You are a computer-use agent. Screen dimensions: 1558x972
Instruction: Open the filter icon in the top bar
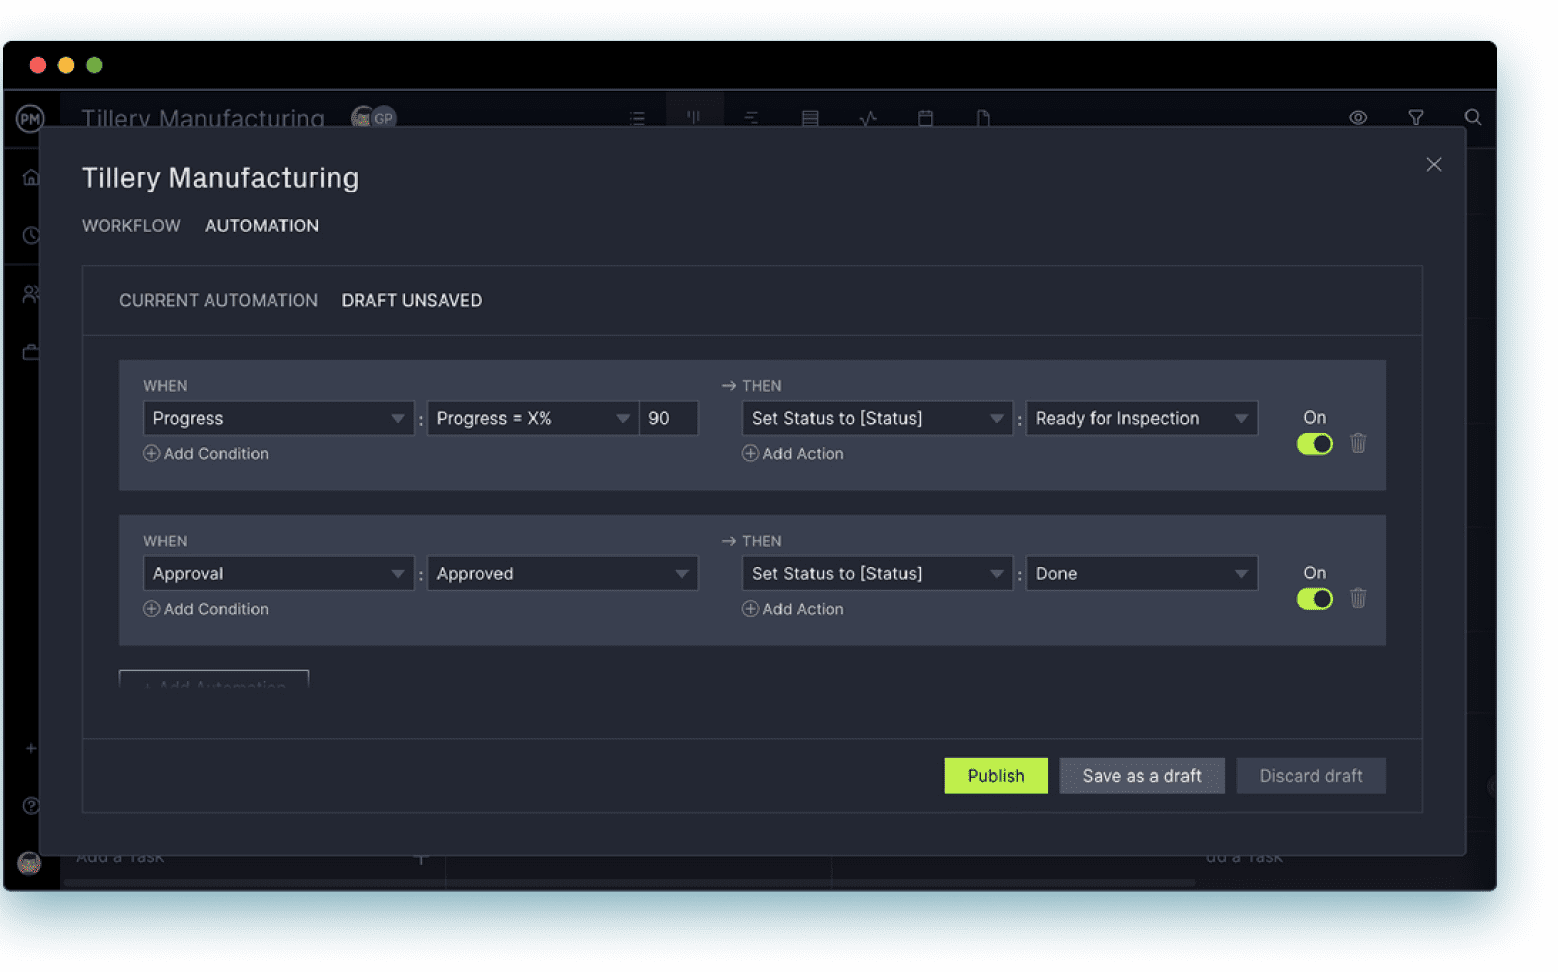click(1415, 117)
